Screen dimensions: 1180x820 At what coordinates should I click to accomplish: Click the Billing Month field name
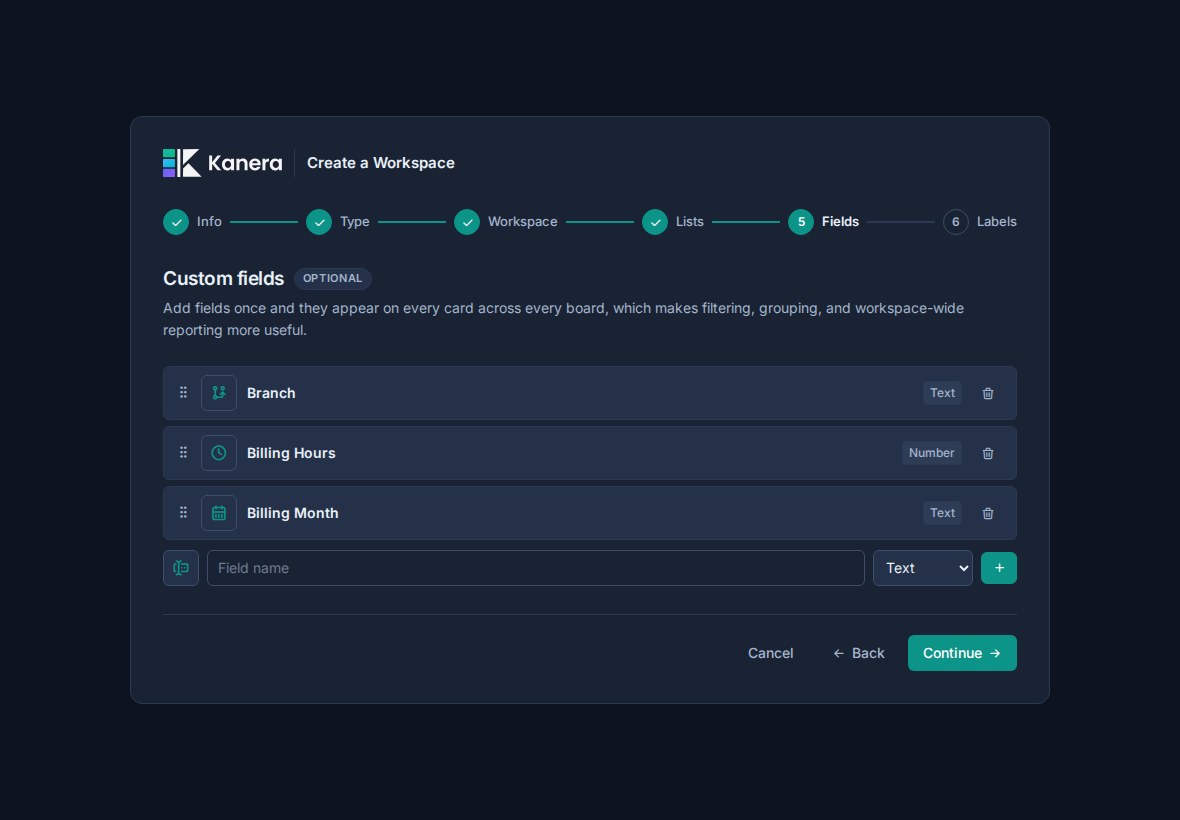click(293, 514)
